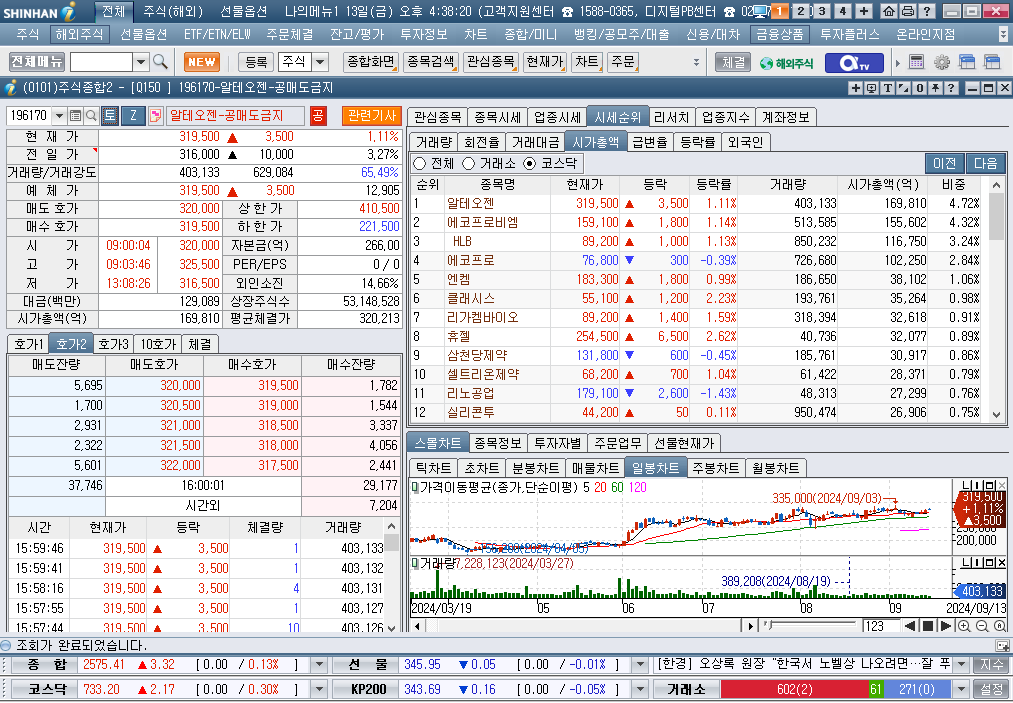Screen dimensions: 1013x703
Task: Click the NEW orange badge button
Action: (202, 62)
